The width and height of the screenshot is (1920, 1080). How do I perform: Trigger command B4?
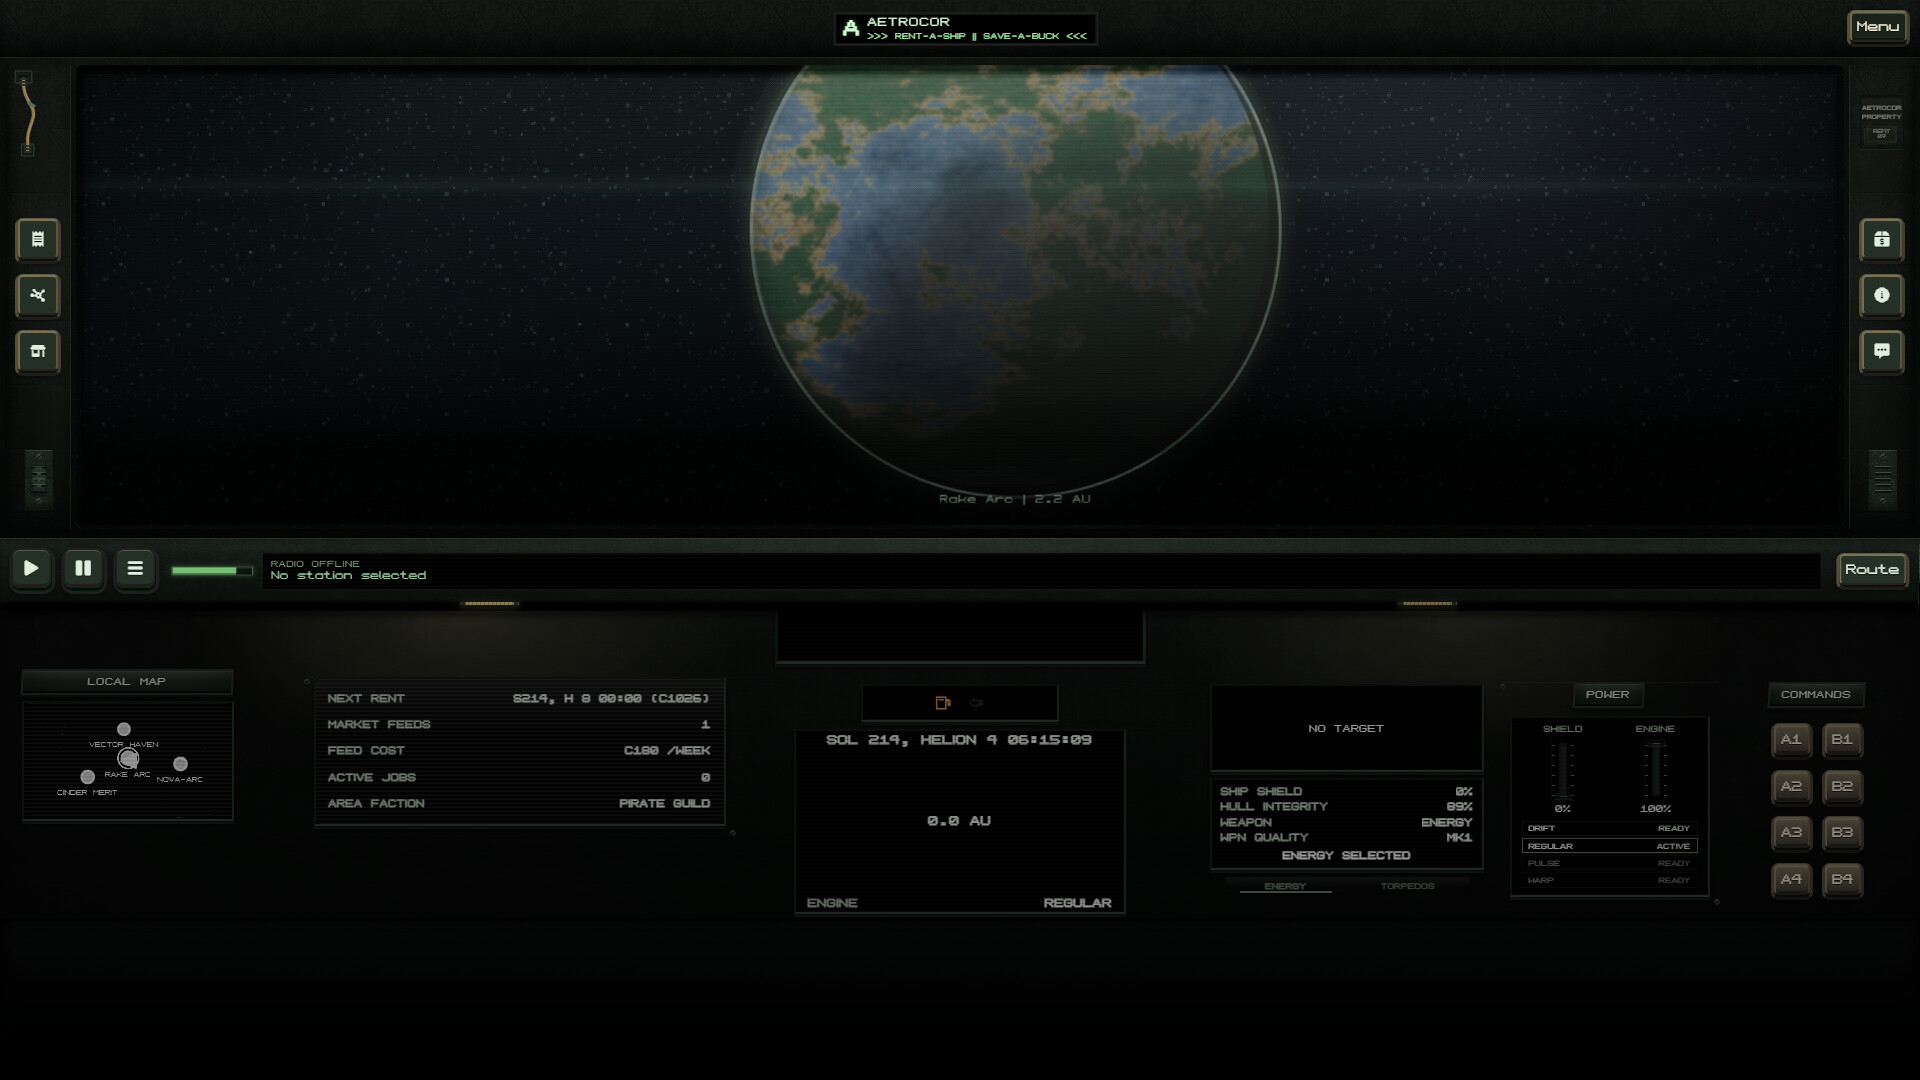tap(1842, 880)
